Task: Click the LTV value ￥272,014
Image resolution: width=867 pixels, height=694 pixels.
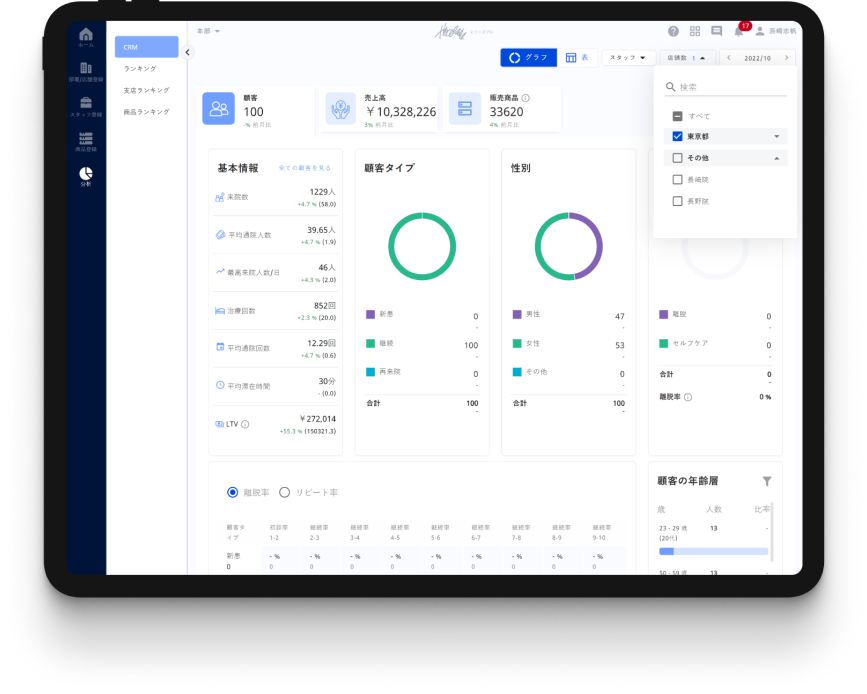Action: point(317,419)
